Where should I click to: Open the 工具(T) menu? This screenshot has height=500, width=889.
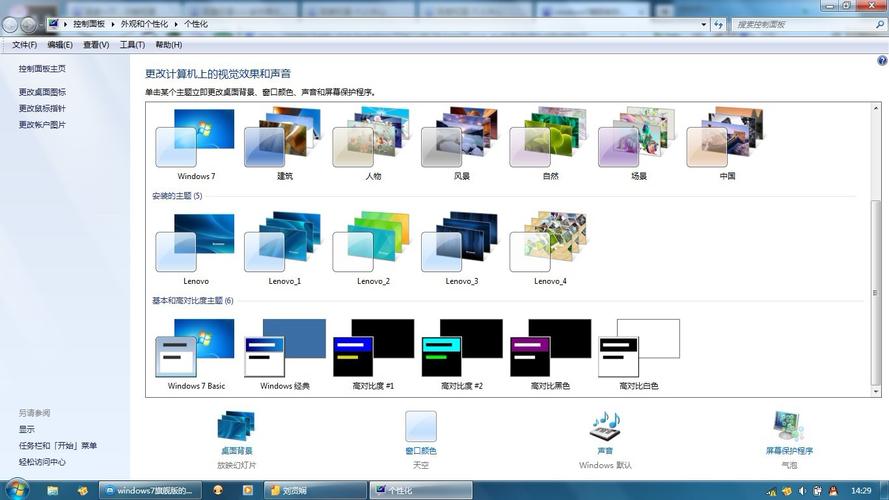(x=132, y=45)
